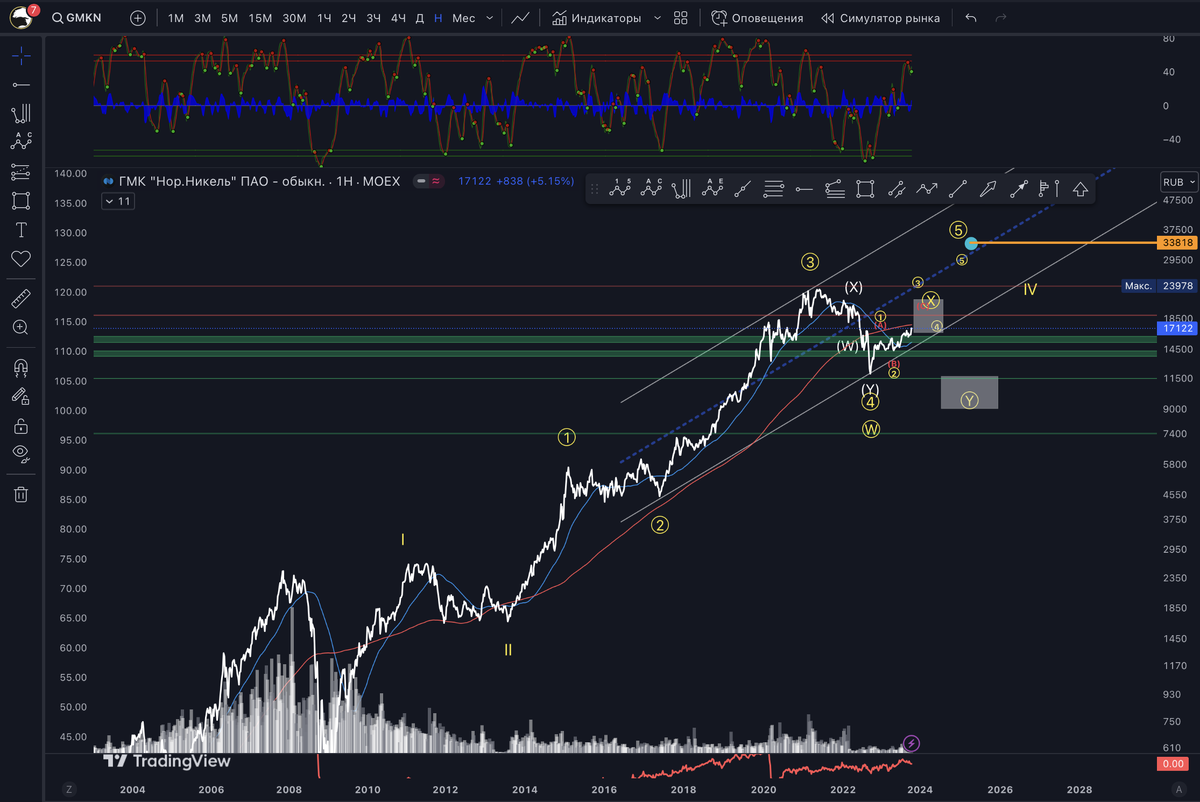Viewport: 1200px width, 802px height.
Task: Click the trash can remove objects icon
Action: coord(21,493)
